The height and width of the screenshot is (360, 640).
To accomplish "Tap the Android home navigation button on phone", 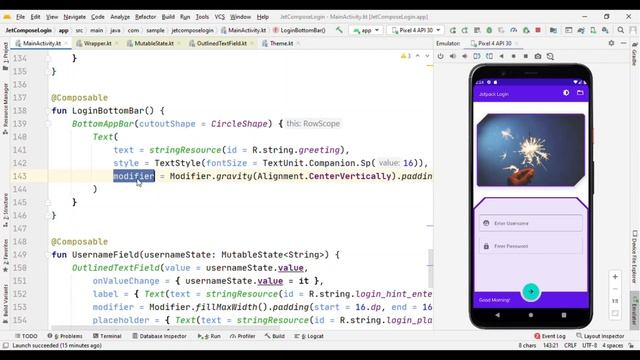I will 531,315.
